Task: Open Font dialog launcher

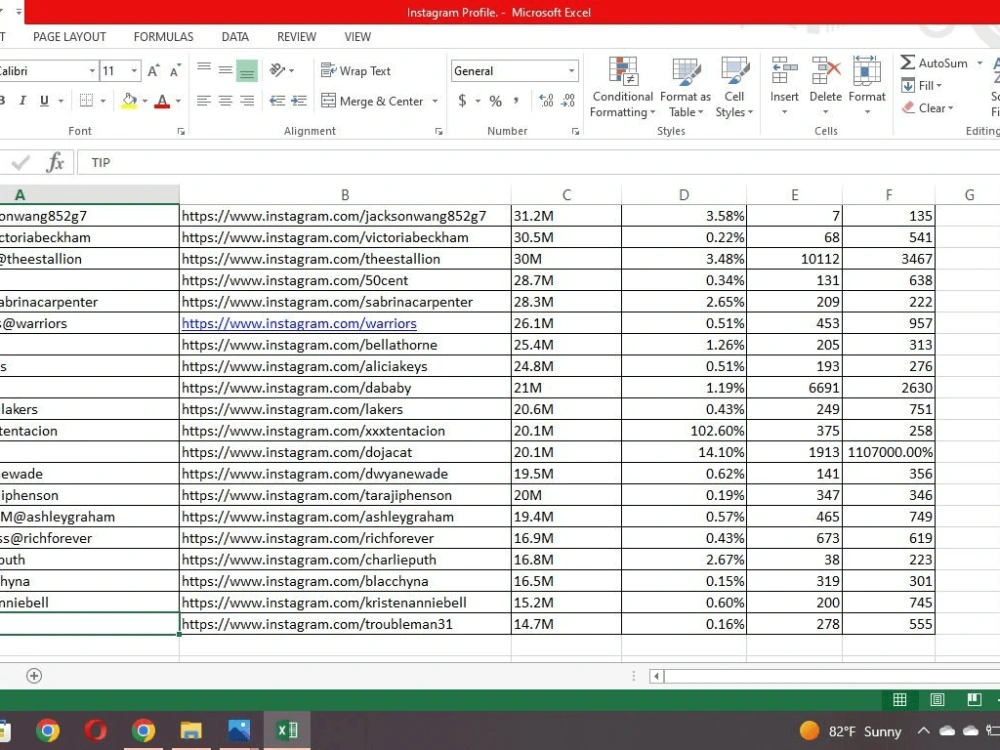Action: click(x=181, y=131)
